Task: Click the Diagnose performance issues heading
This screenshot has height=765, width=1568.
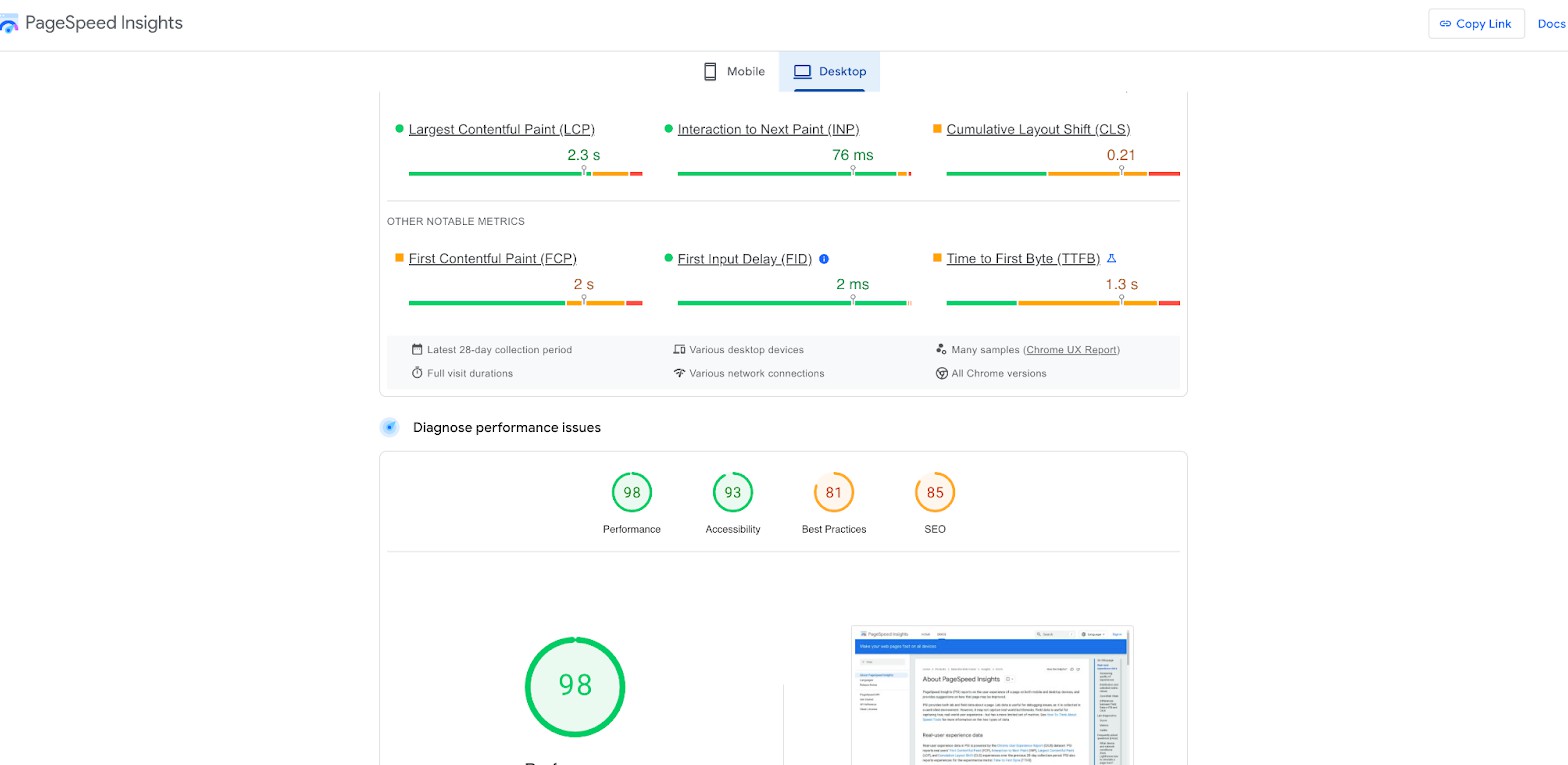Action: pos(507,427)
